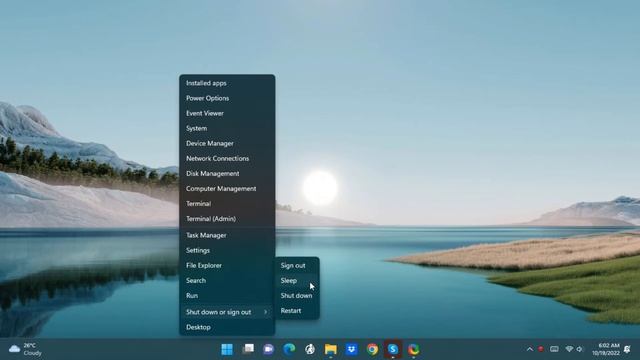
Task: Open File Explorer menu entry
Action: tap(227, 266)
